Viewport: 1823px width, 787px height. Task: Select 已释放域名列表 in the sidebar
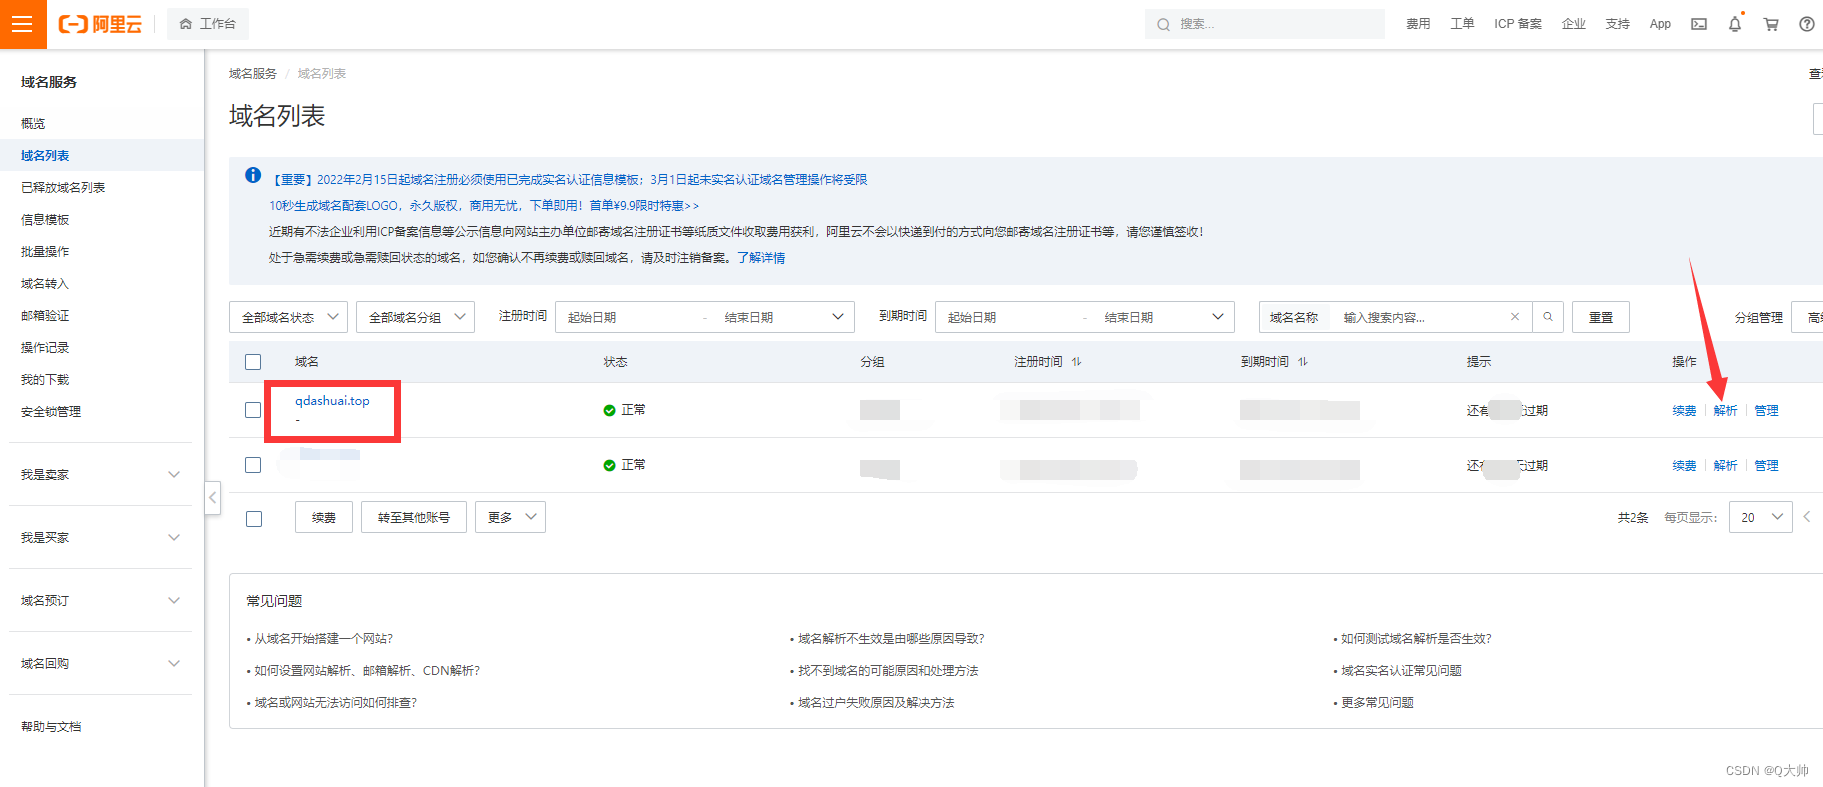(63, 187)
